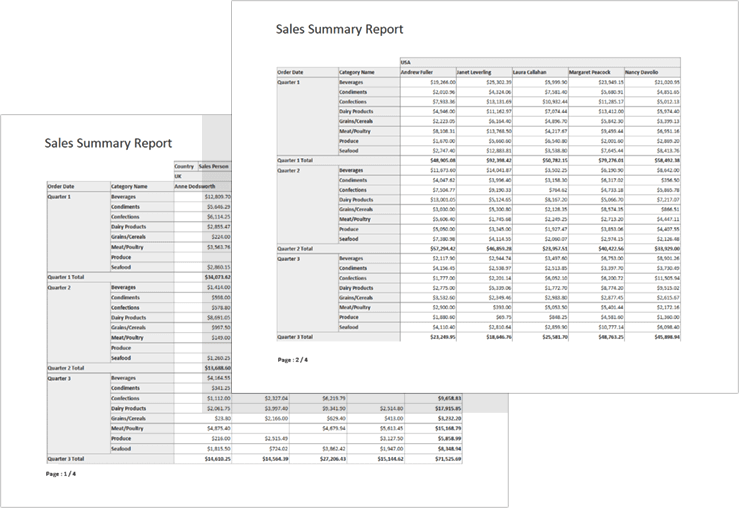Click the "Page : 1 / 4" footer

(61, 474)
